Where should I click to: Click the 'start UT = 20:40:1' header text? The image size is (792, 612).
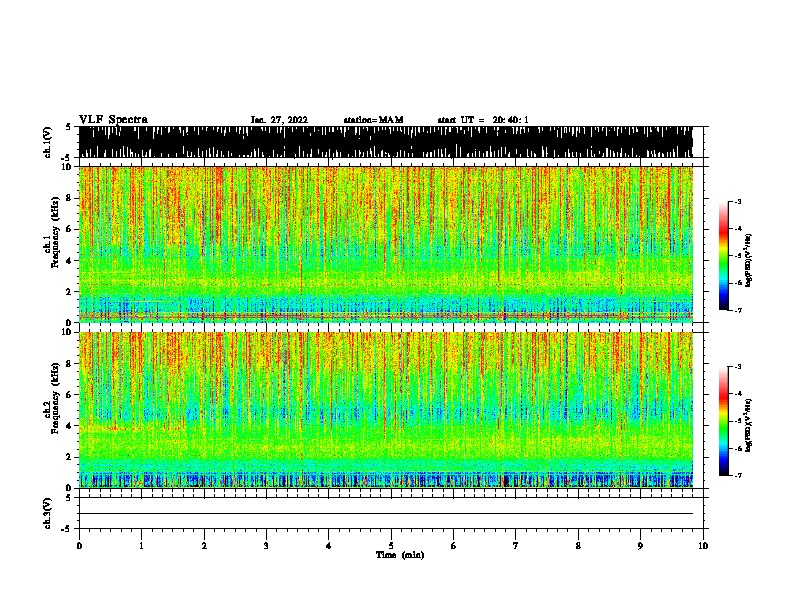coord(483,120)
